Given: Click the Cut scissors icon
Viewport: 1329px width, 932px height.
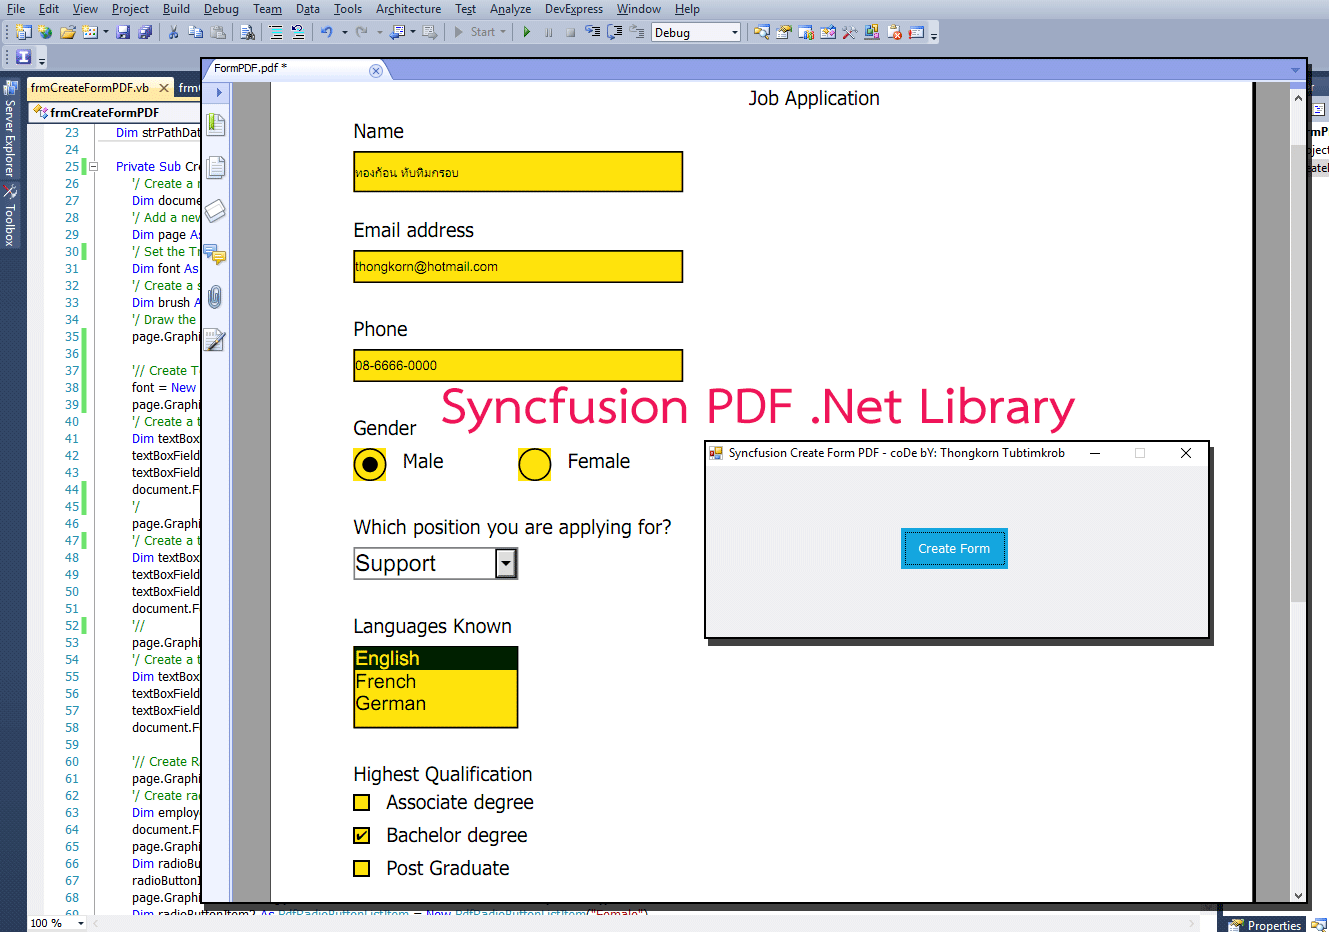Looking at the screenshot, I should [x=173, y=32].
